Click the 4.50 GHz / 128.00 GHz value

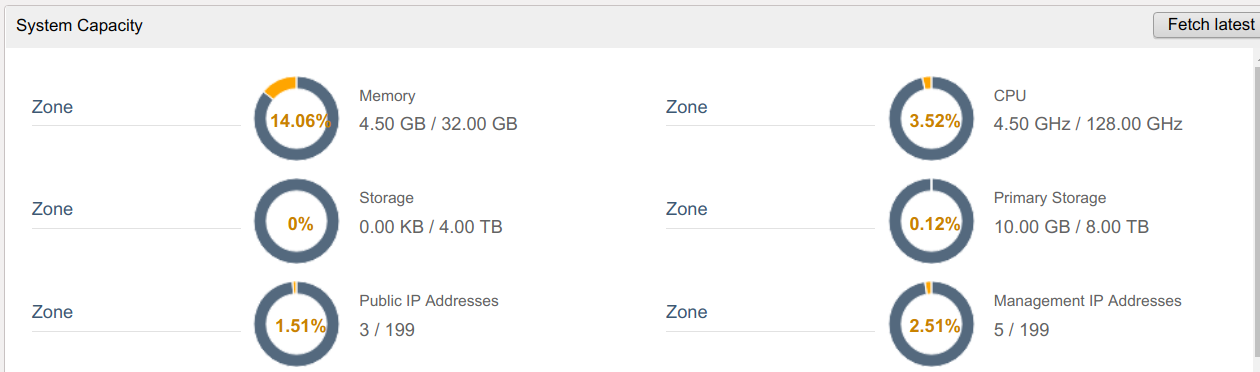tap(1088, 124)
